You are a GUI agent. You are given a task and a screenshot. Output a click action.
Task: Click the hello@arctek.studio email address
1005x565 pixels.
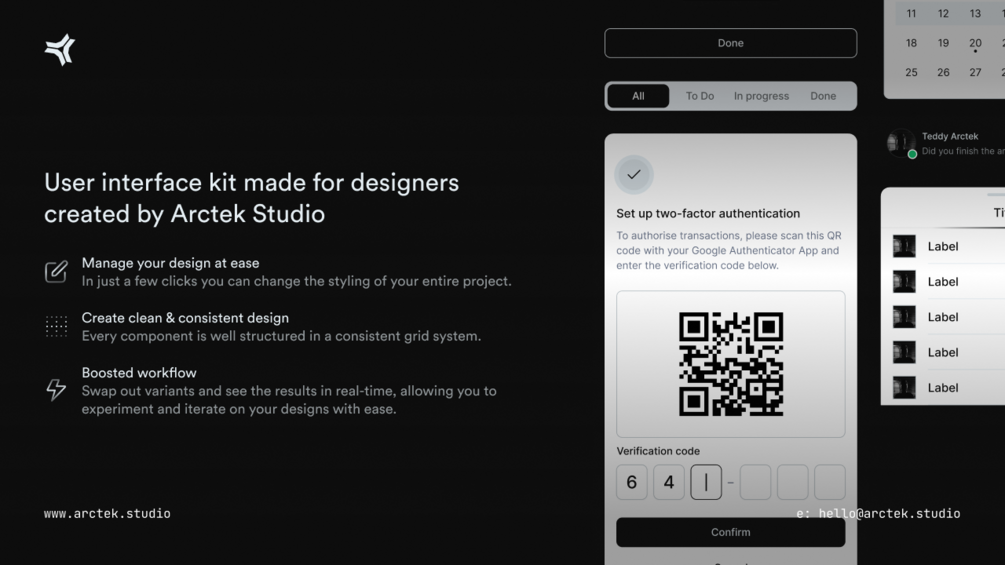coord(890,514)
